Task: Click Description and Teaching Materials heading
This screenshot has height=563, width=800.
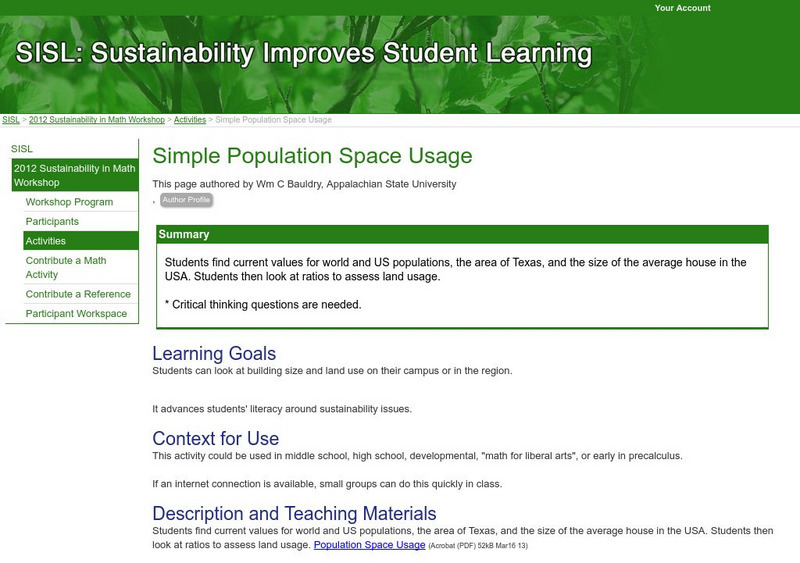Action: coord(294,513)
